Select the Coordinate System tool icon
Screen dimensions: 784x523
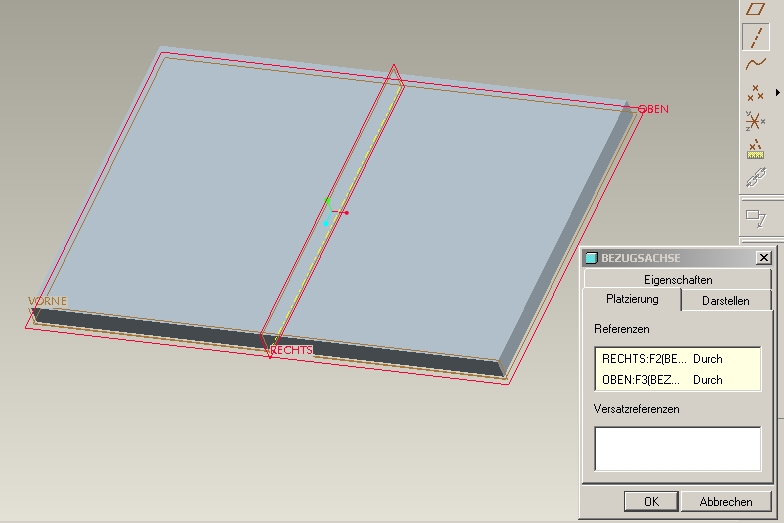(x=755, y=121)
